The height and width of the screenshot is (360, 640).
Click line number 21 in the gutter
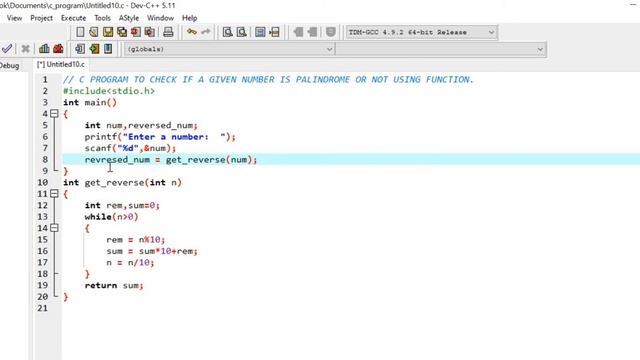point(42,308)
